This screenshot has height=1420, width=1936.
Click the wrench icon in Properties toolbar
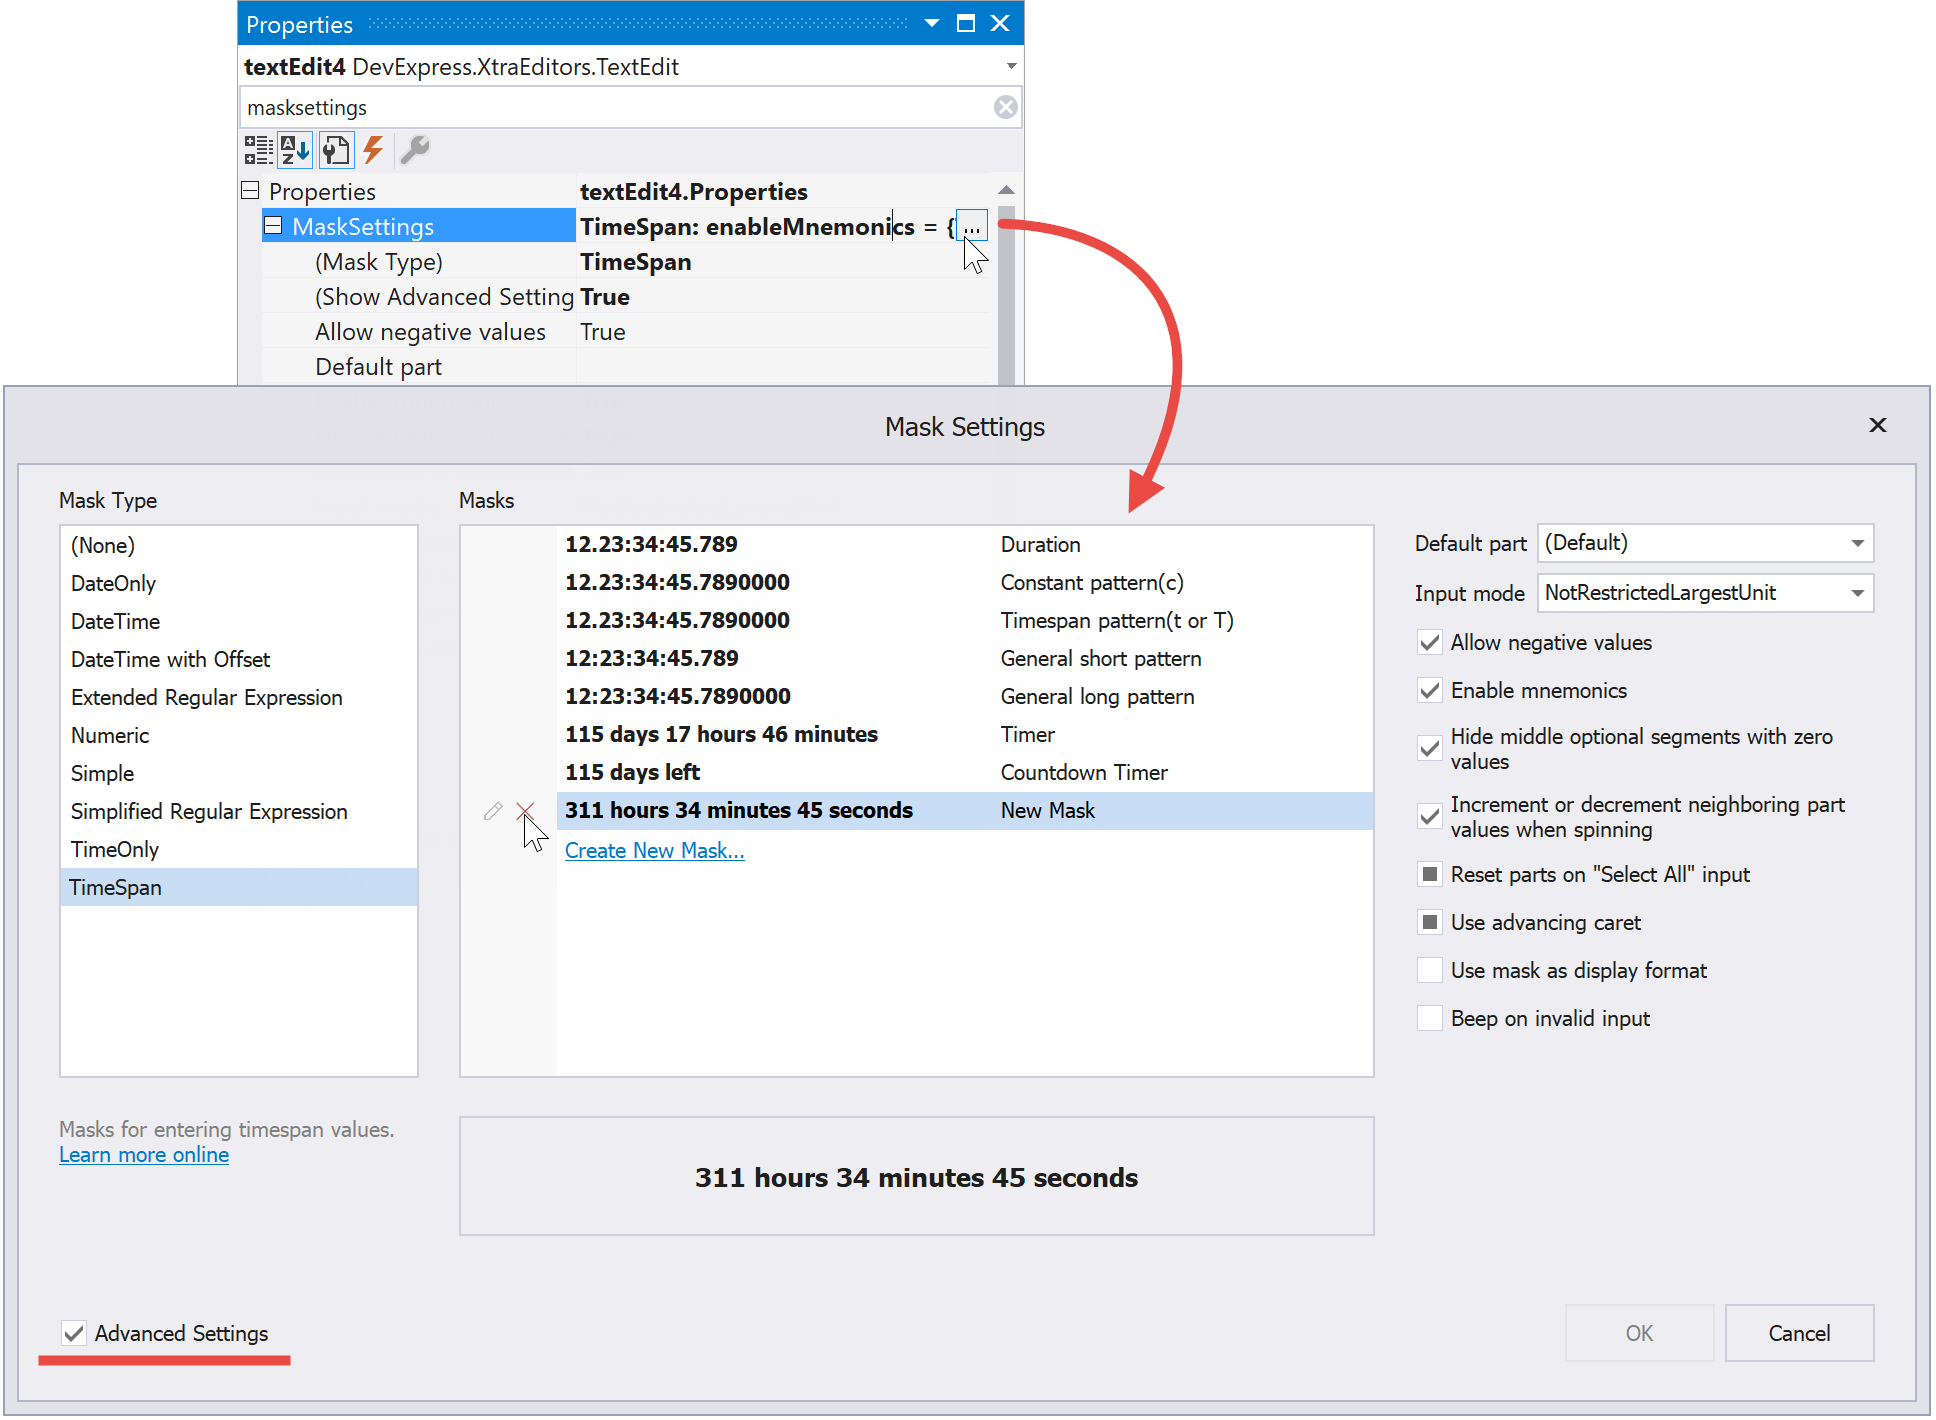[414, 150]
